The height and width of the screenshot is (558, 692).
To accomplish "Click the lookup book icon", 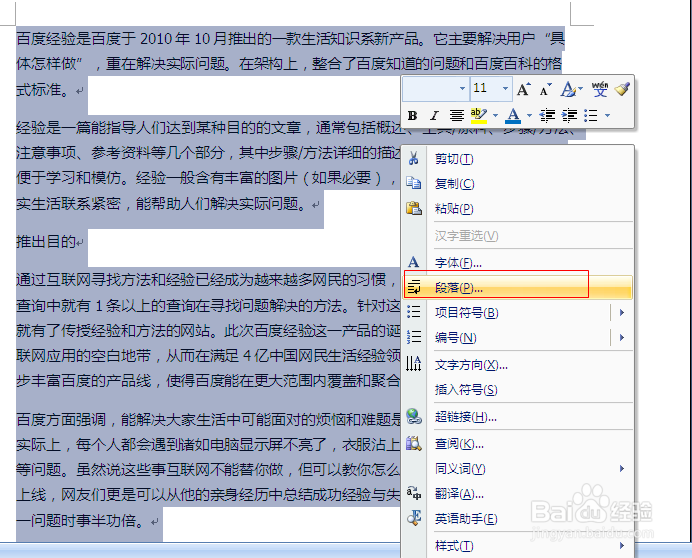I will pos(414,443).
